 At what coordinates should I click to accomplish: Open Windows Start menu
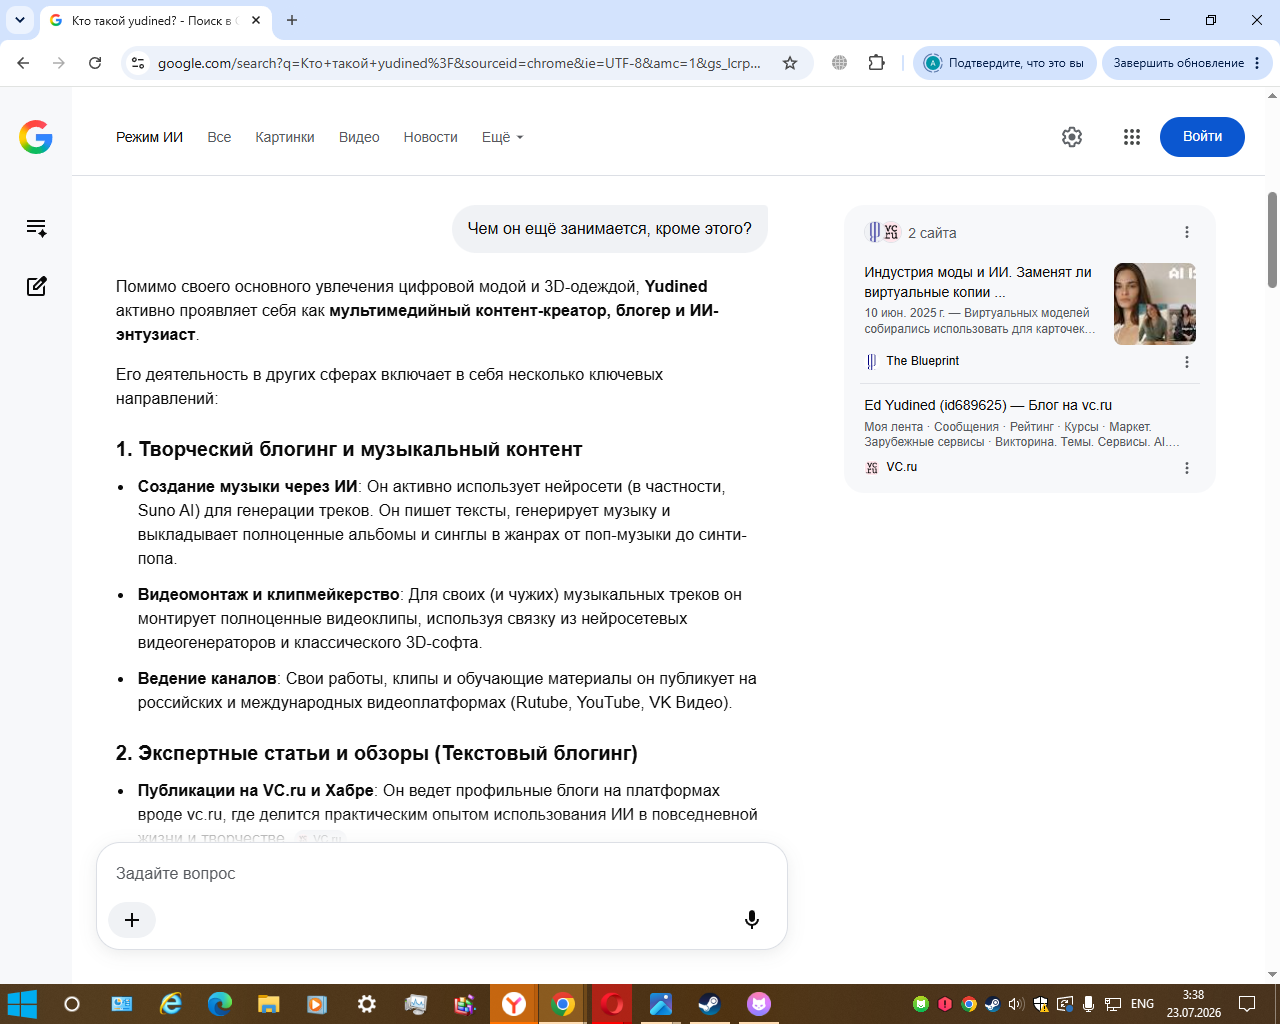point(22,1004)
